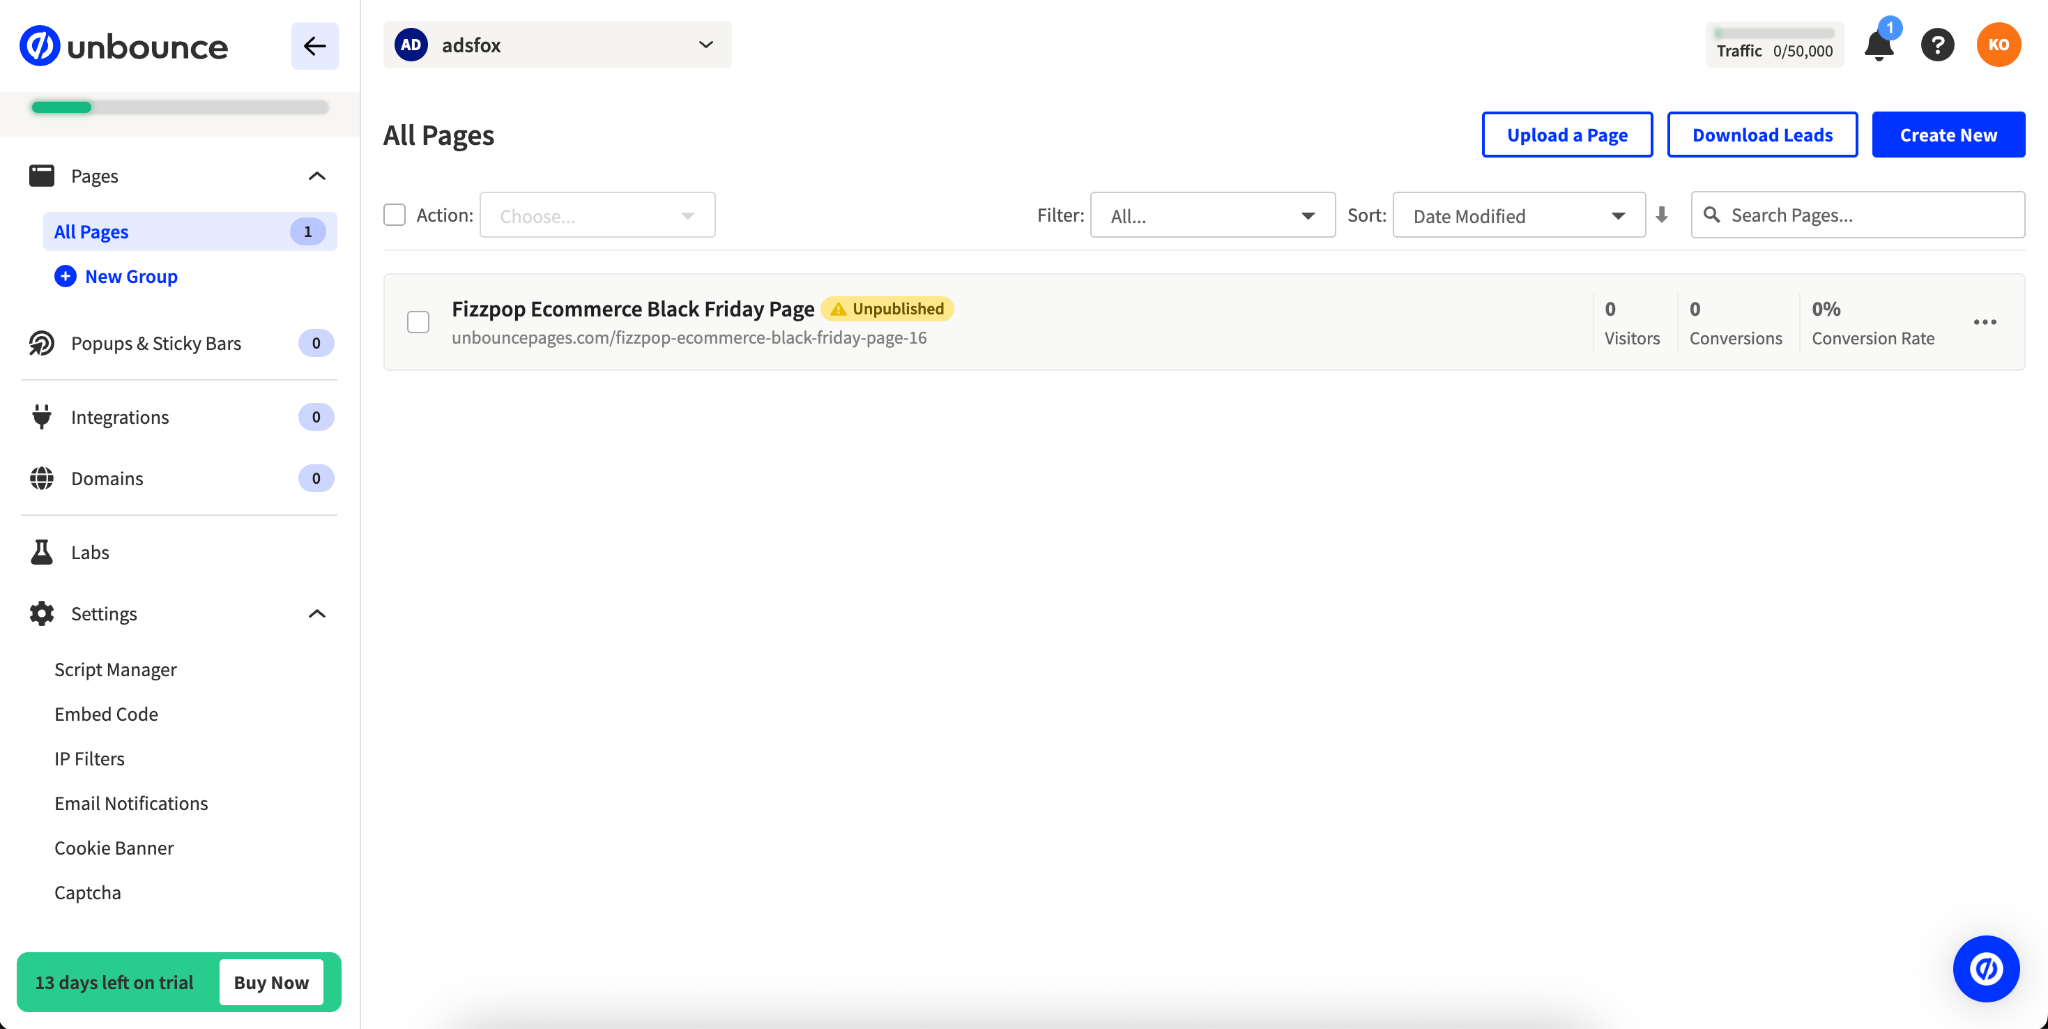Open the Date Modified sort dropdown
The width and height of the screenshot is (2048, 1029).
click(1518, 215)
